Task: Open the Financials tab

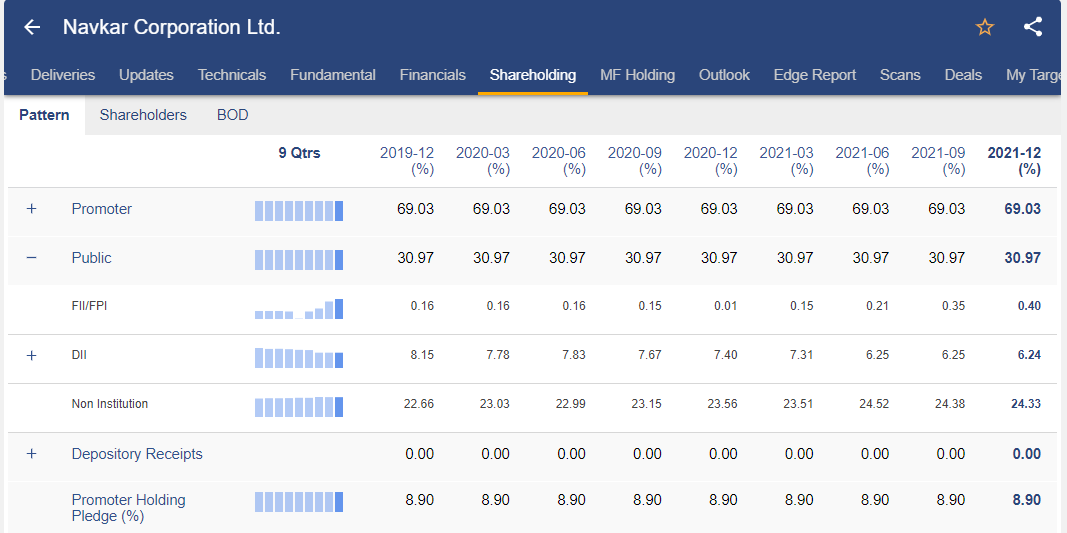Action: pyautogui.click(x=433, y=75)
